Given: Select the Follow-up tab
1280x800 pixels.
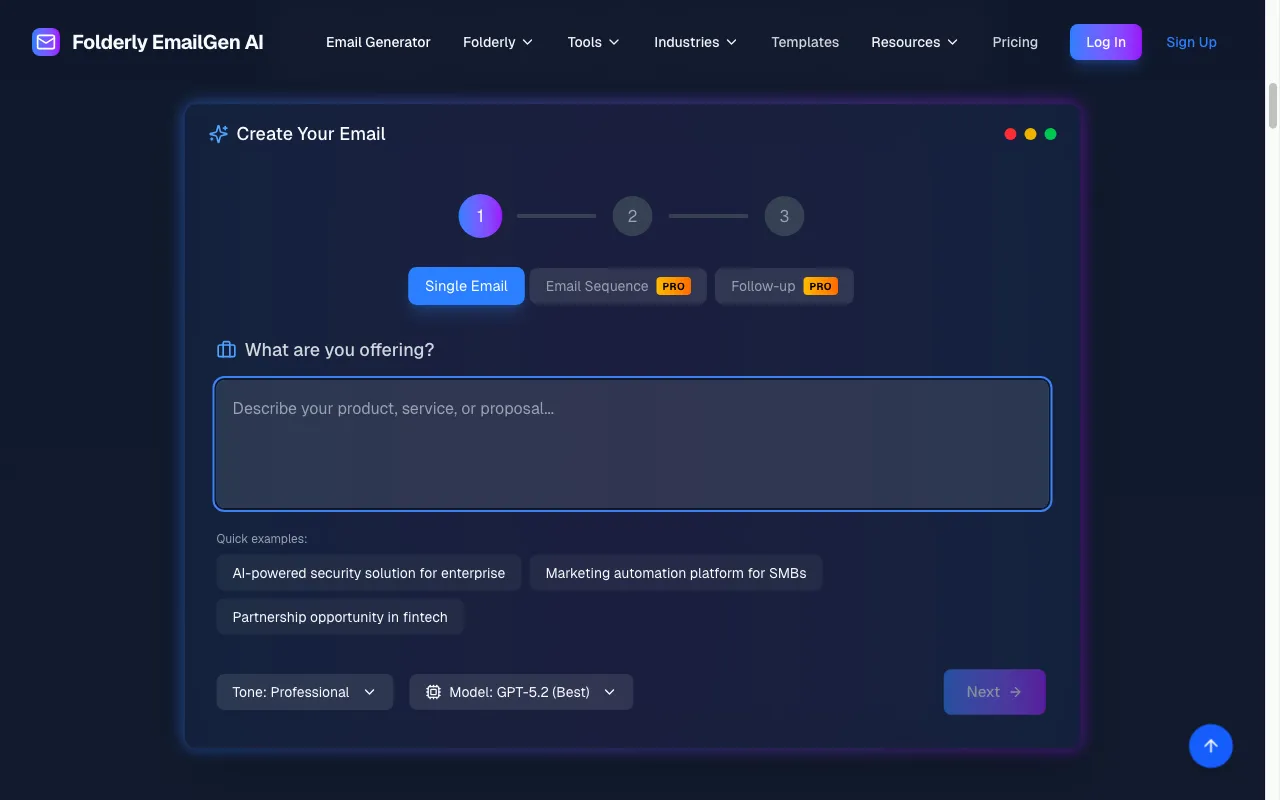Looking at the screenshot, I should (x=784, y=286).
